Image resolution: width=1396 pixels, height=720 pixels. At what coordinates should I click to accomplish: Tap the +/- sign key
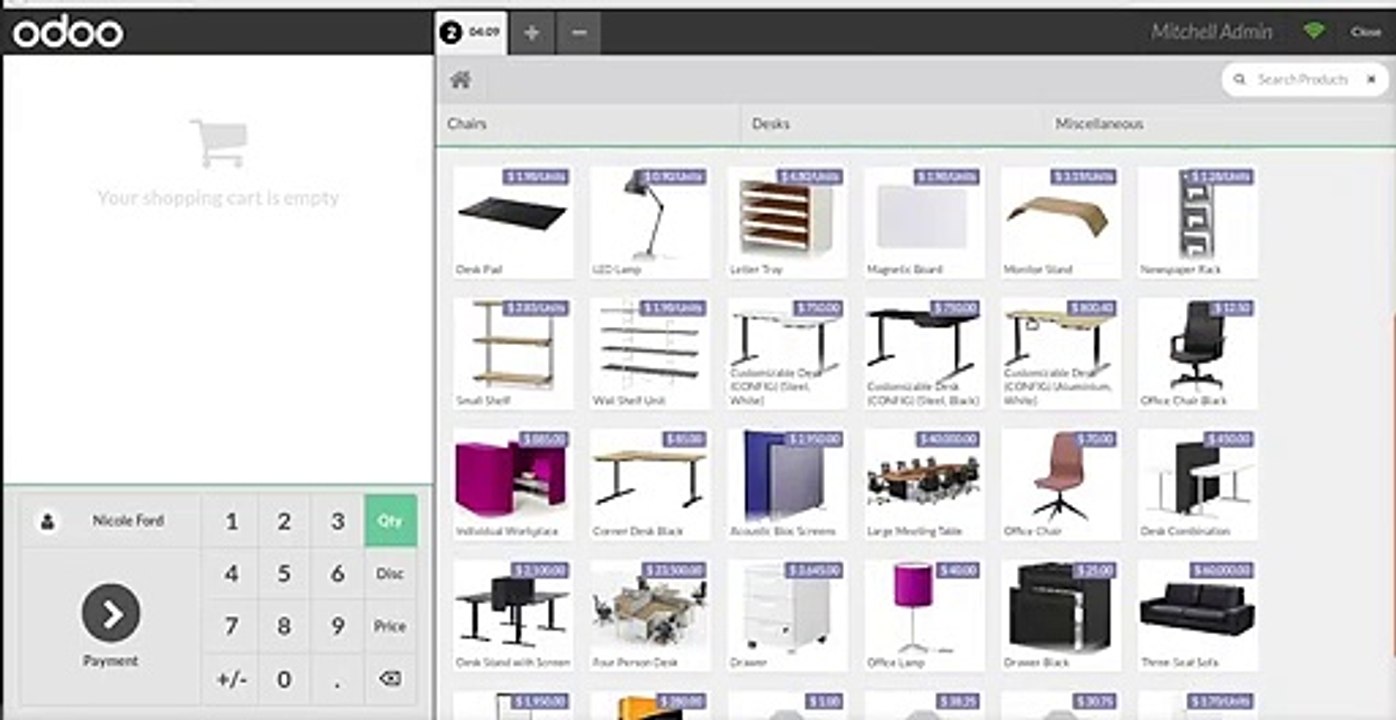(231, 679)
